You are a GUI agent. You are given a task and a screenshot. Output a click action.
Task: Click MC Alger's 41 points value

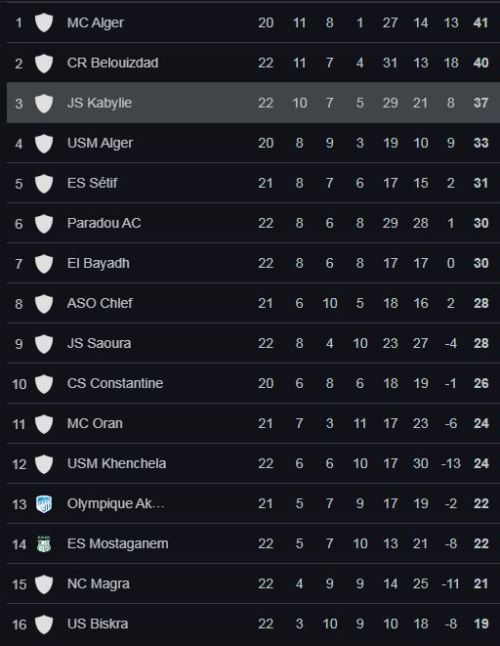tap(481, 23)
